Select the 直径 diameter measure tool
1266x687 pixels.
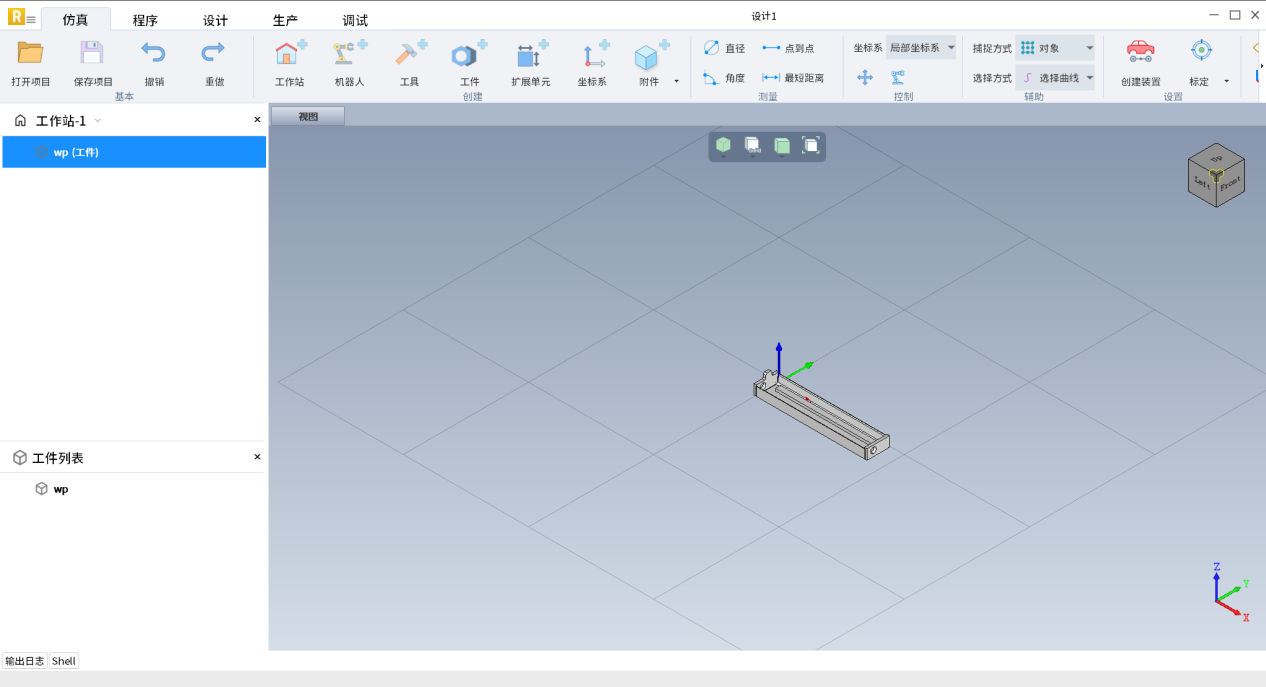pyautogui.click(x=724, y=48)
